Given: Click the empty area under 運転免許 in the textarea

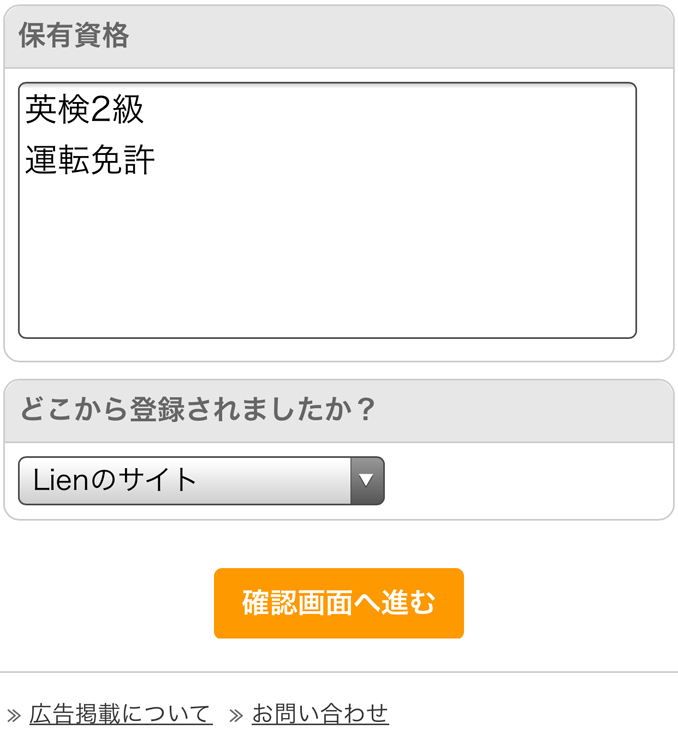Looking at the screenshot, I should click(327, 257).
